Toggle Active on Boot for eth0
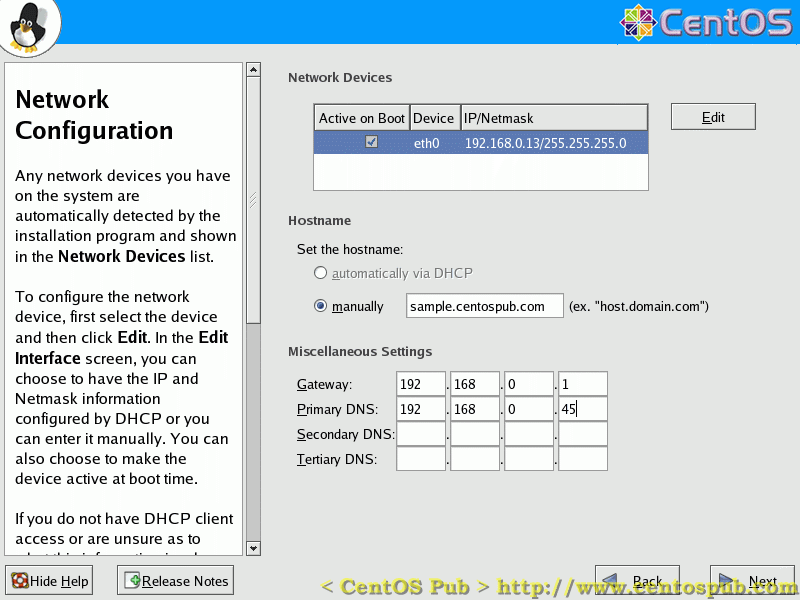 372,143
